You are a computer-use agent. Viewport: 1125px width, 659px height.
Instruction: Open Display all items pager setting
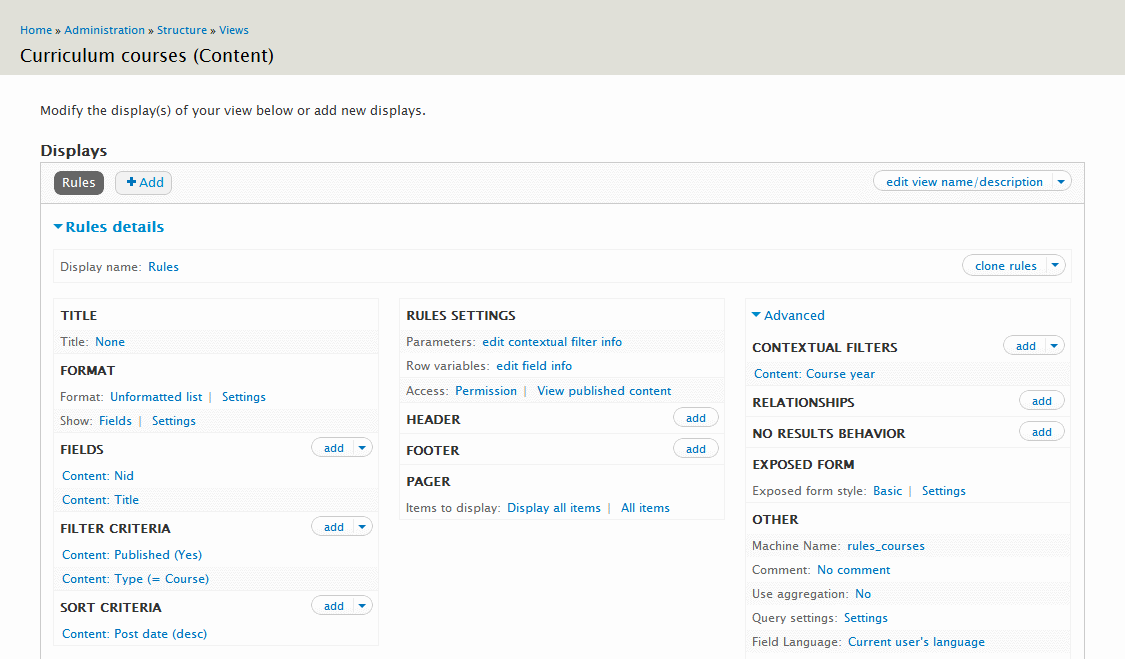[554, 507]
